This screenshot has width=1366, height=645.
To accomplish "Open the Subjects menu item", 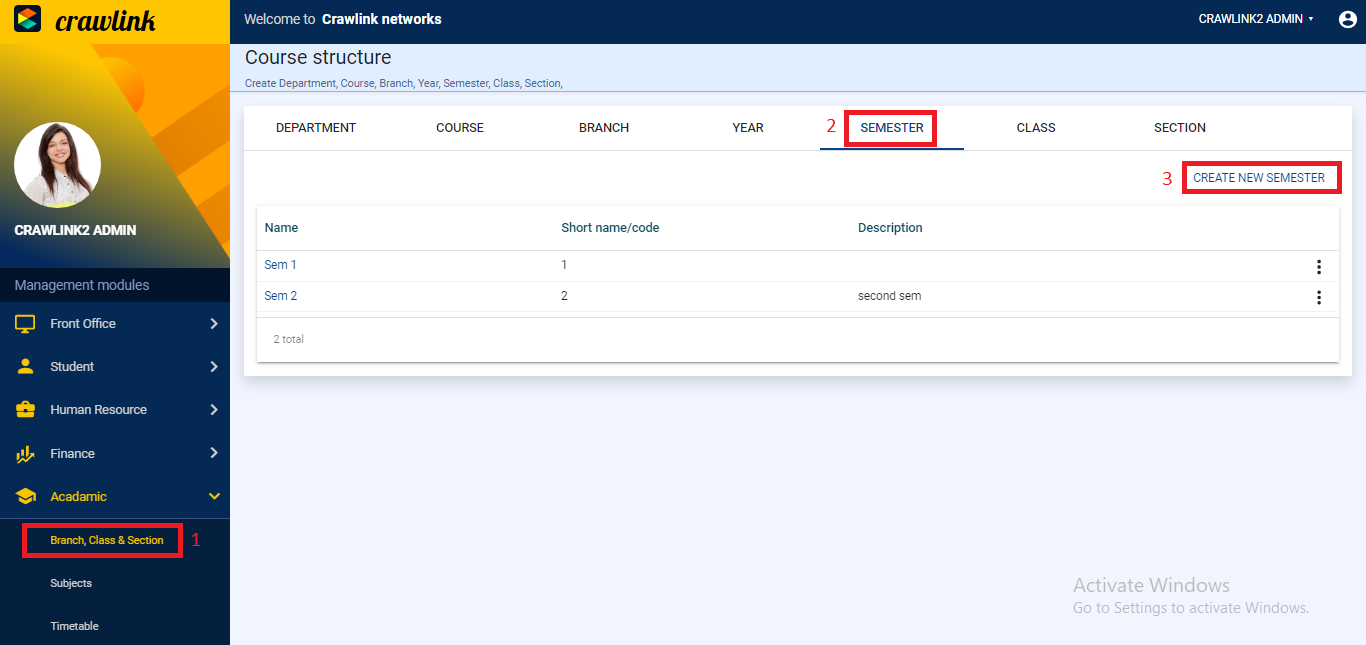I will 71,583.
